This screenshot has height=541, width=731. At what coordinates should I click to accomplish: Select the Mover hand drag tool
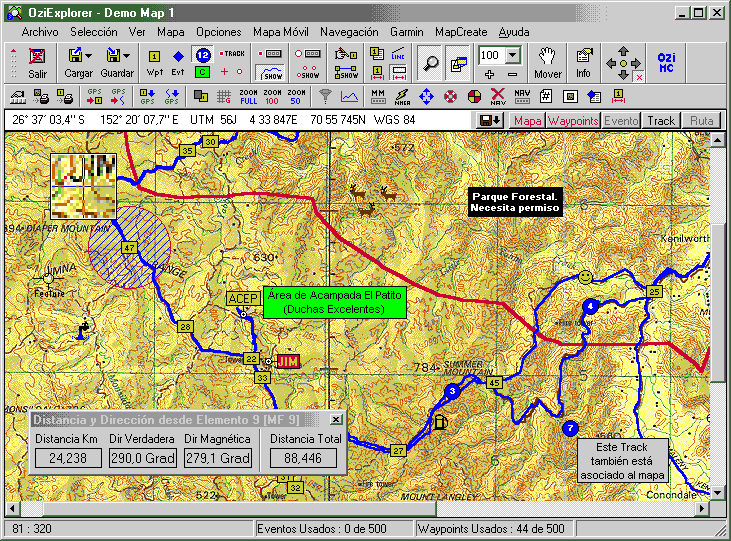(547, 63)
